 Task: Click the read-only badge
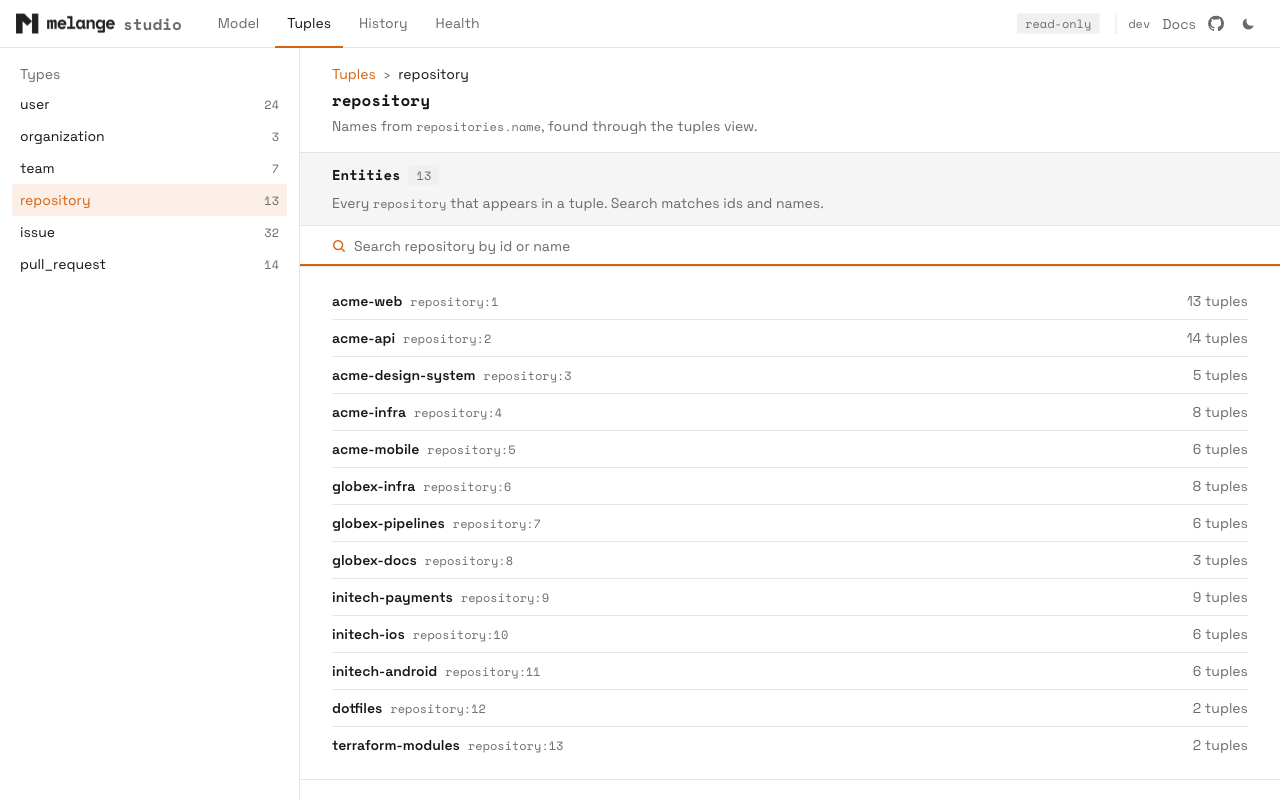click(1058, 24)
